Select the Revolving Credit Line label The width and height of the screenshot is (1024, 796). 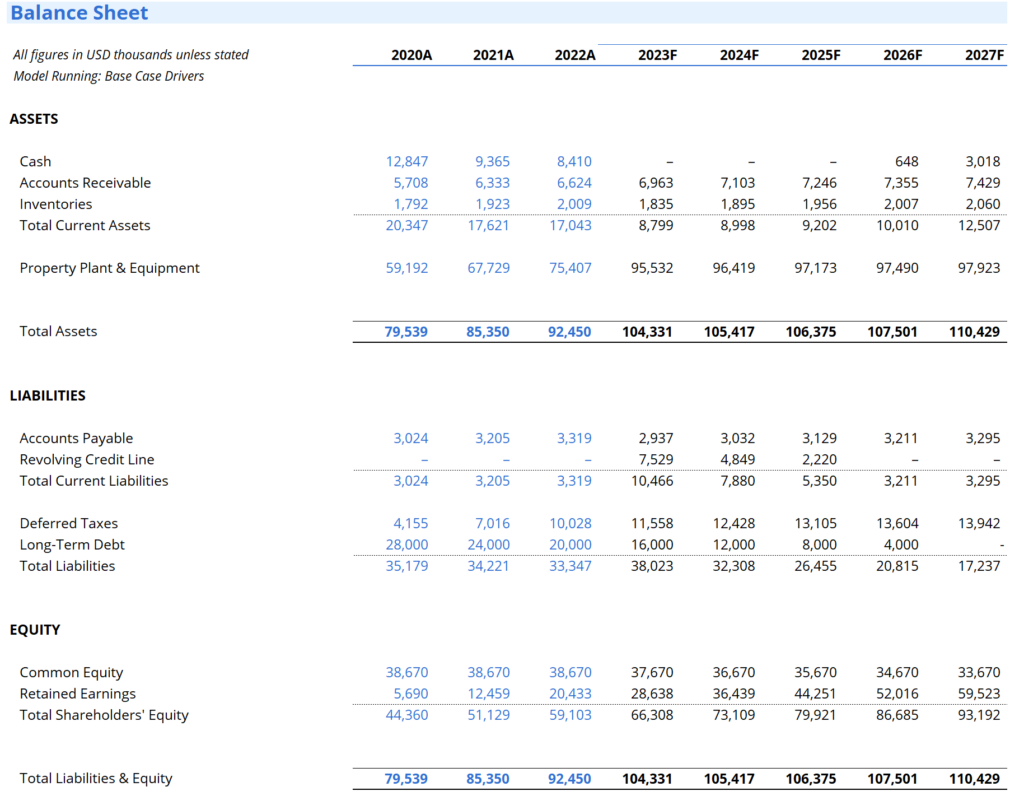(86, 459)
